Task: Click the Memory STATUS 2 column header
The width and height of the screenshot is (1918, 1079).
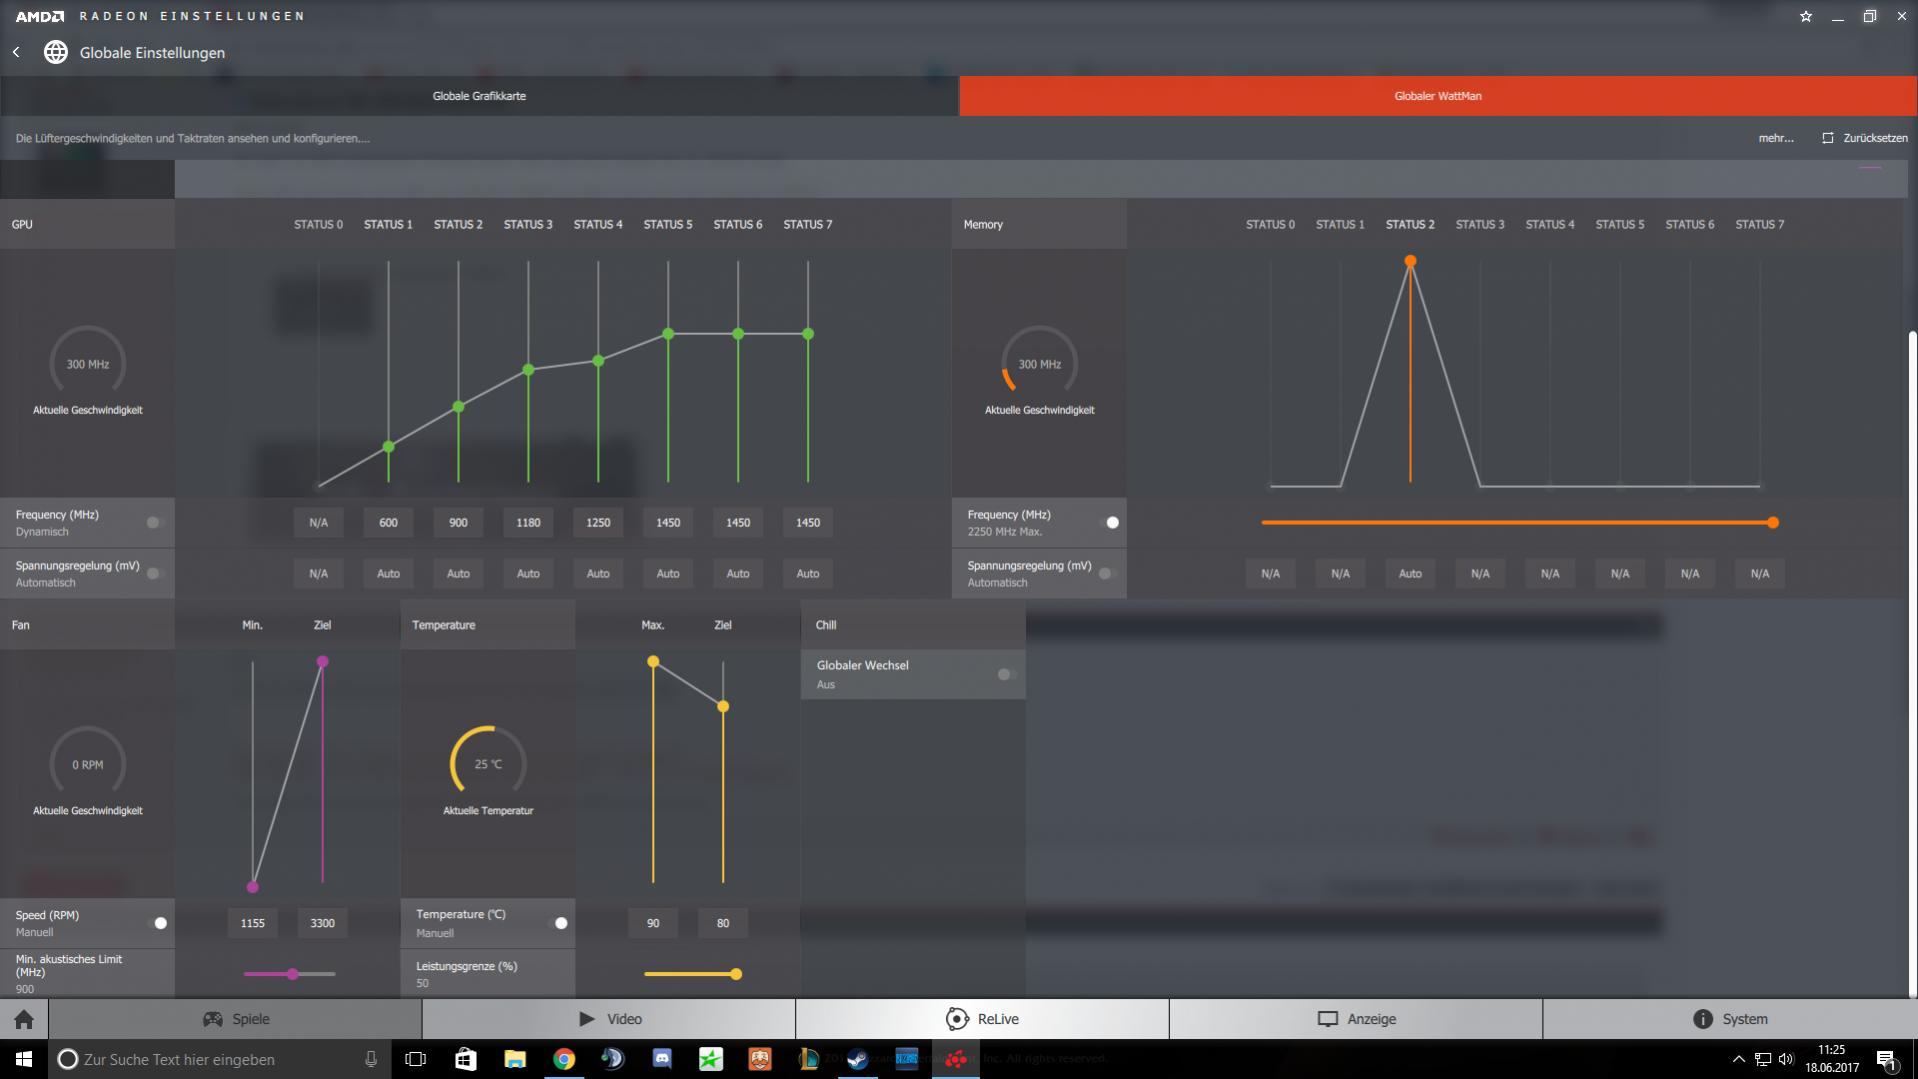Action: [x=1410, y=224]
